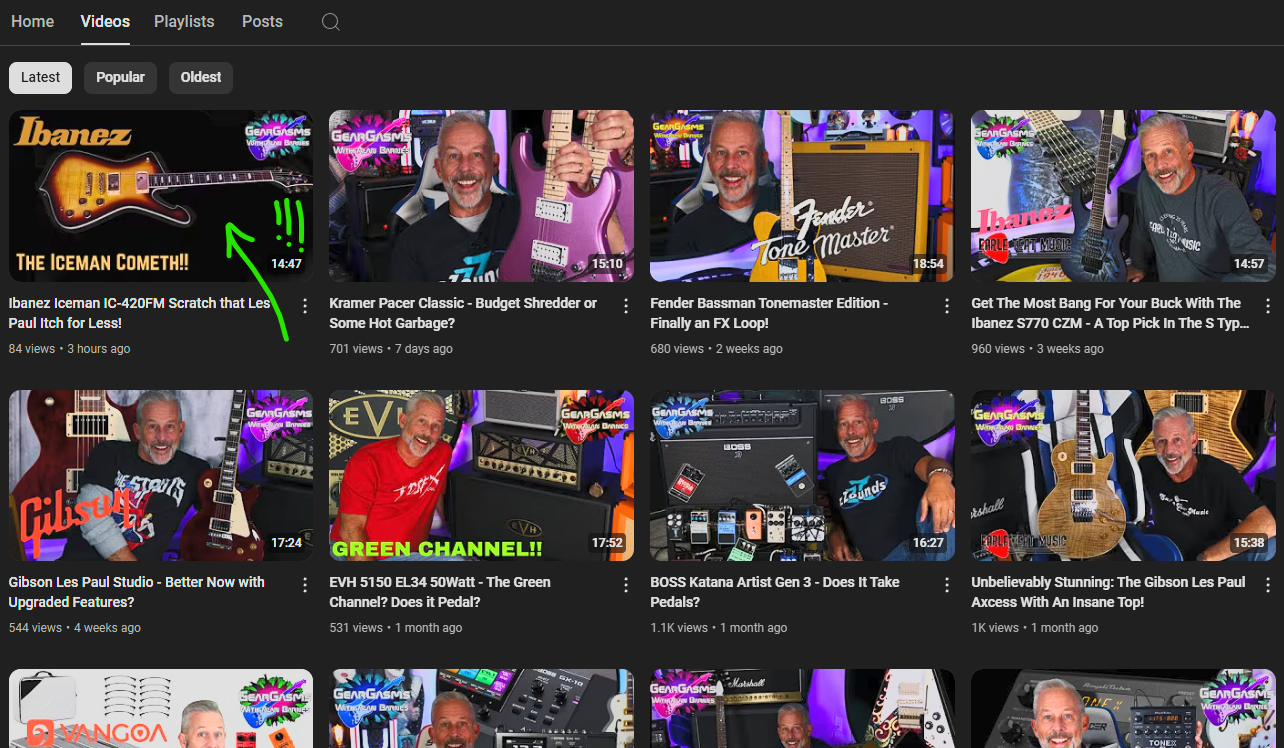Go to the Home tab
The height and width of the screenshot is (748, 1284).
click(33, 22)
